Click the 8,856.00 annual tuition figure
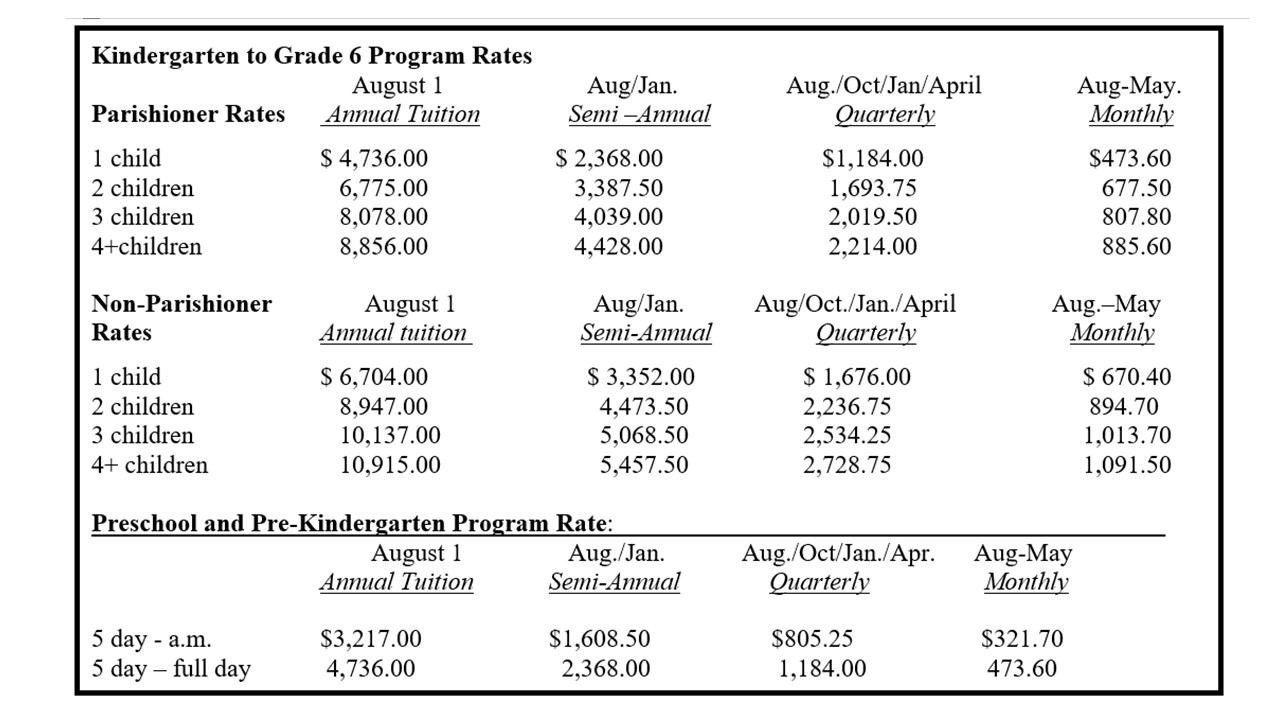The height and width of the screenshot is (720, 1280). [384, 247]
